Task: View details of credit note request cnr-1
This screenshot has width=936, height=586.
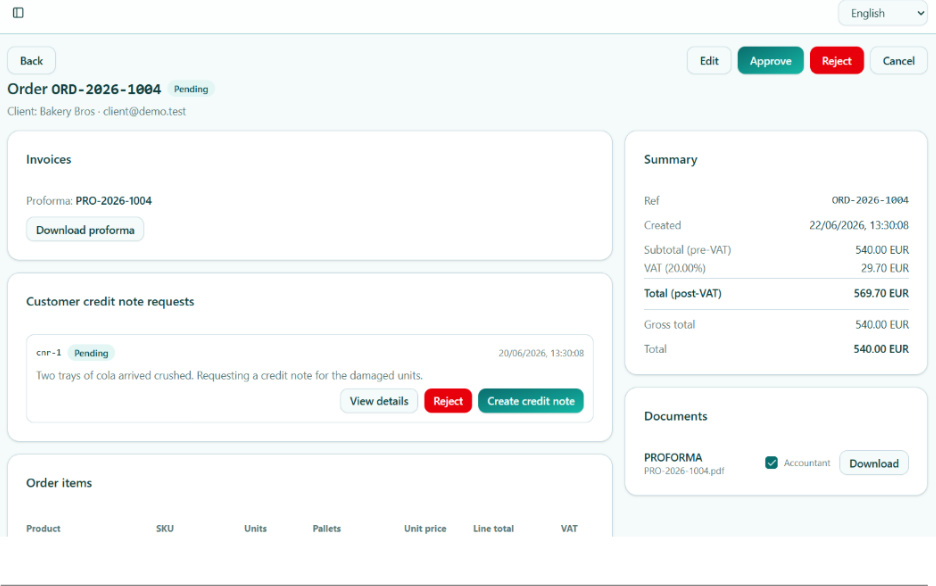Action: [x=379, y=401]
